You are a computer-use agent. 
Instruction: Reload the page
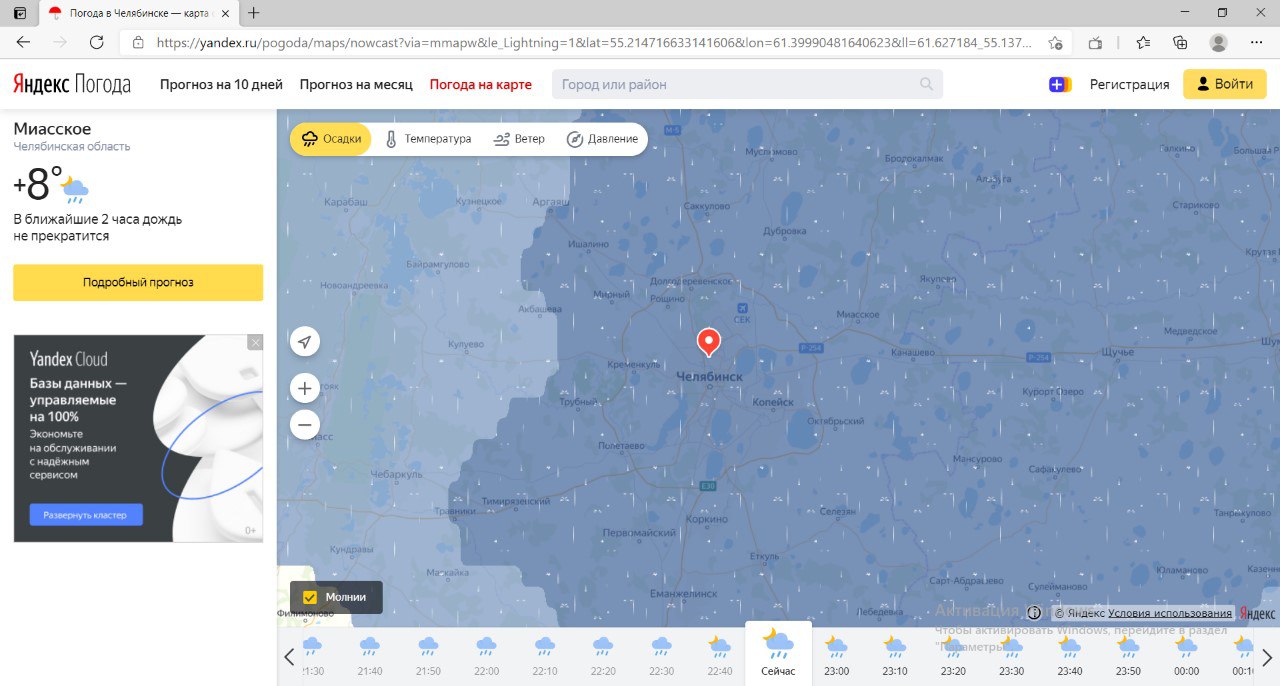(x=97, y=42)
